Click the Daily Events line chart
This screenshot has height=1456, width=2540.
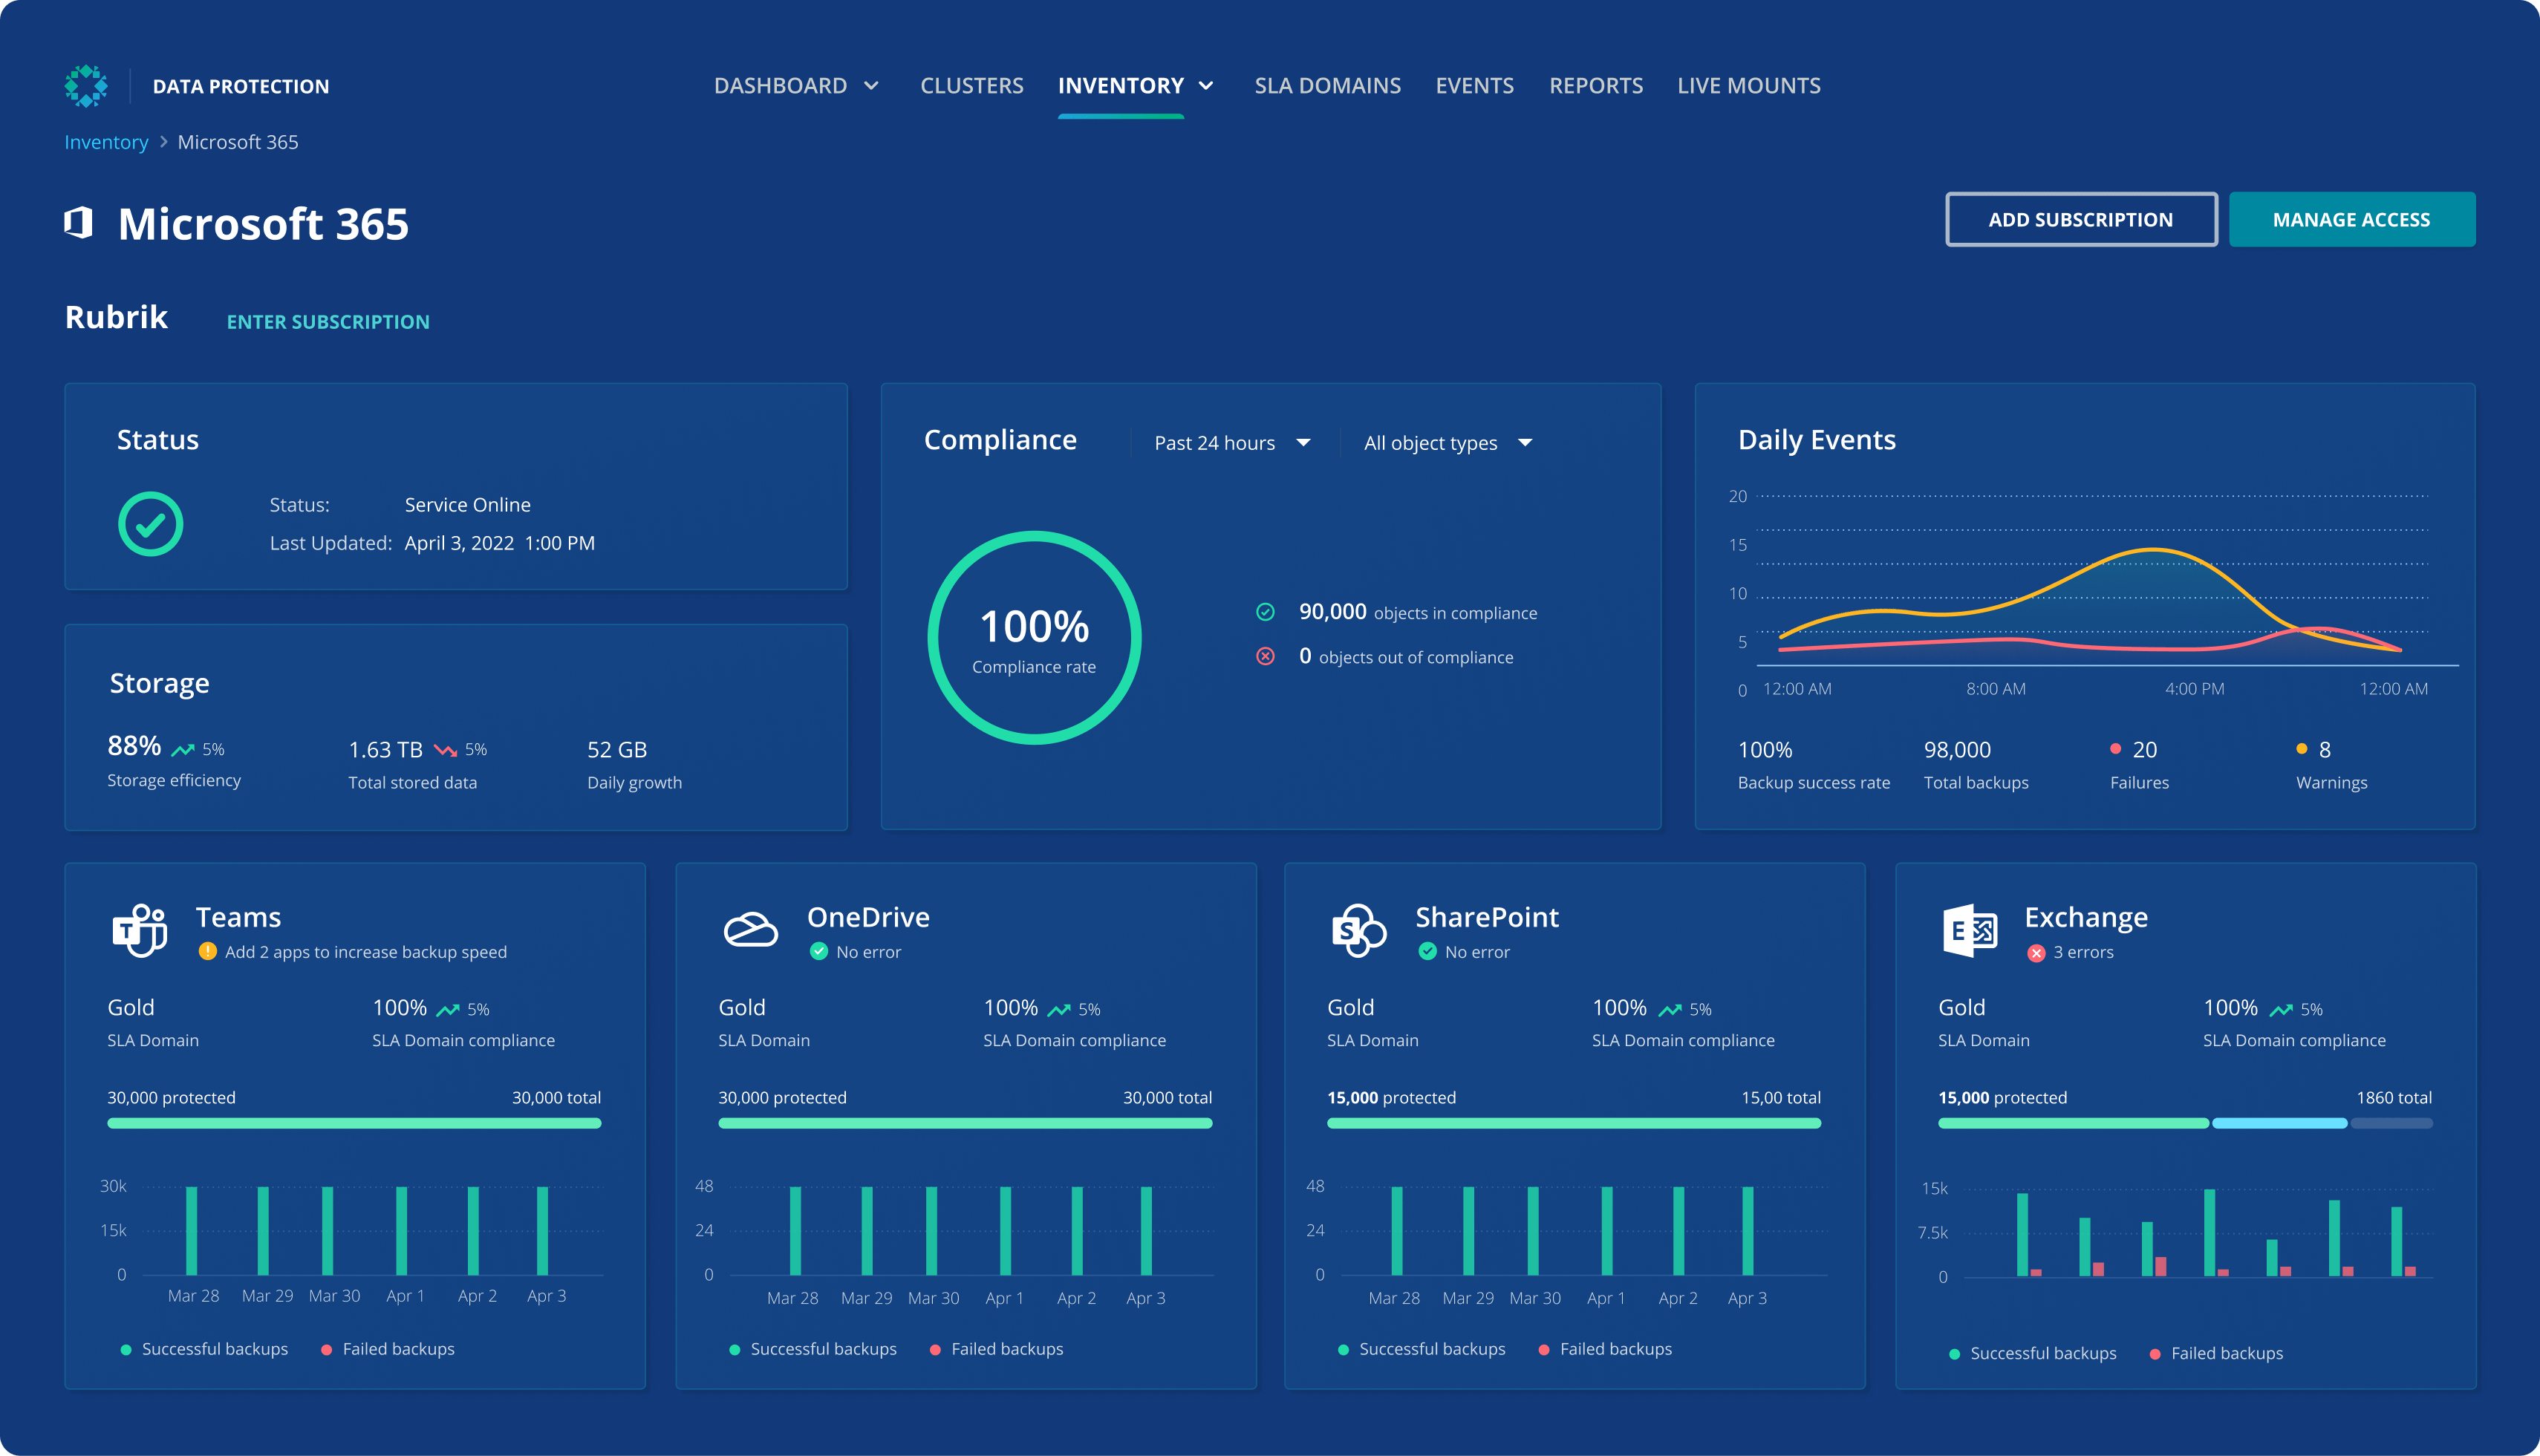(2095, 592)
